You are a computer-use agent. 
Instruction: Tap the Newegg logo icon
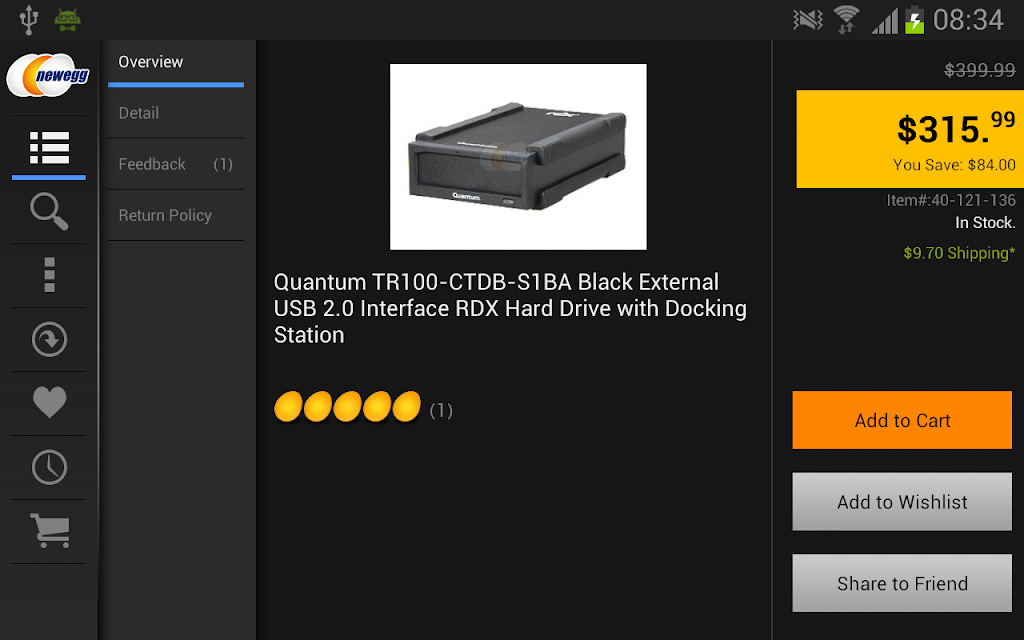tap(48, 76)
